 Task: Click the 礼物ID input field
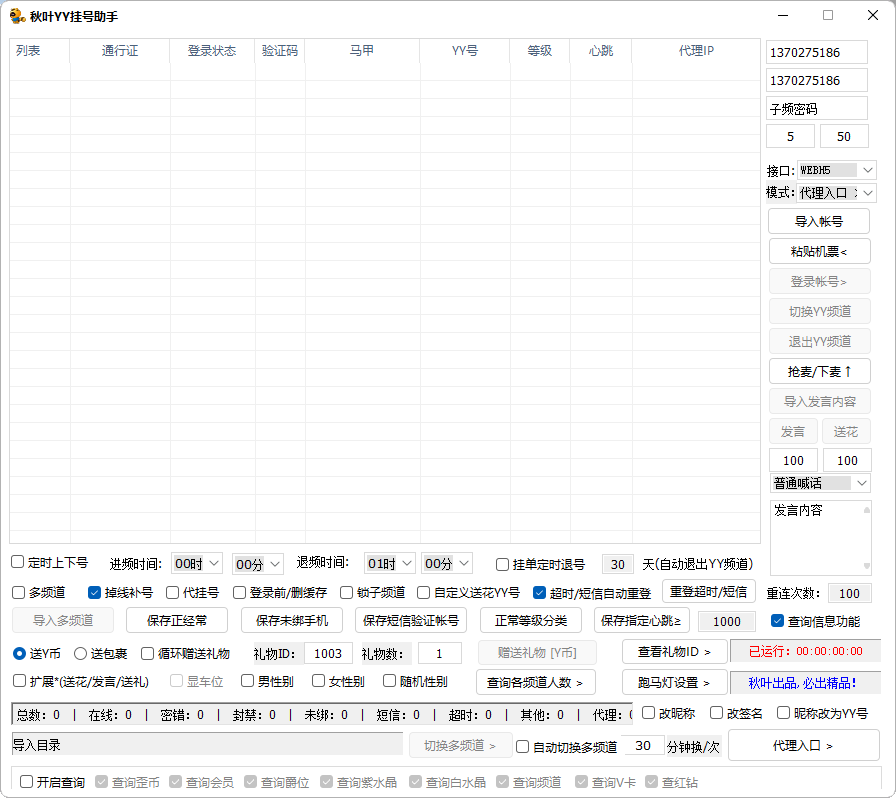328,653
